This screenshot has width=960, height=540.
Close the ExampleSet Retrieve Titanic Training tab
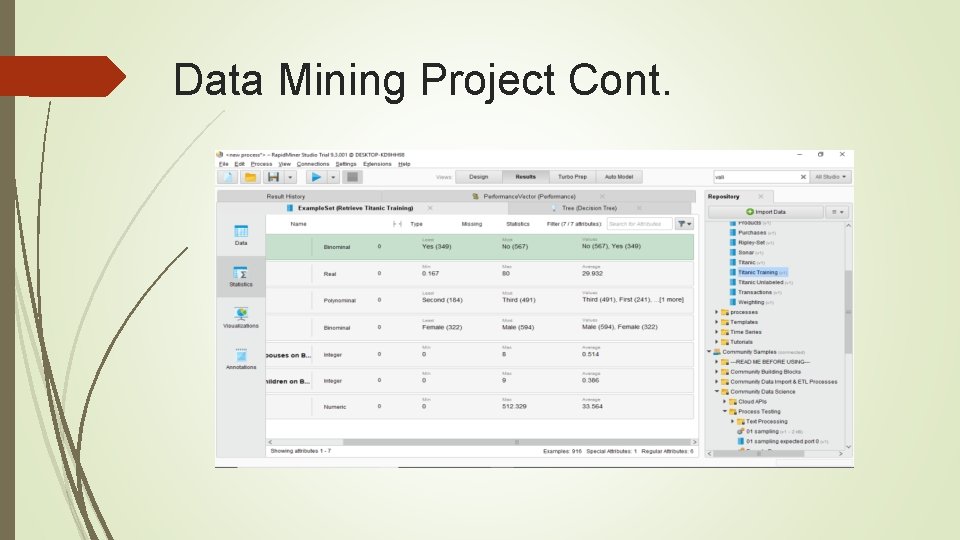pos(430,208)
